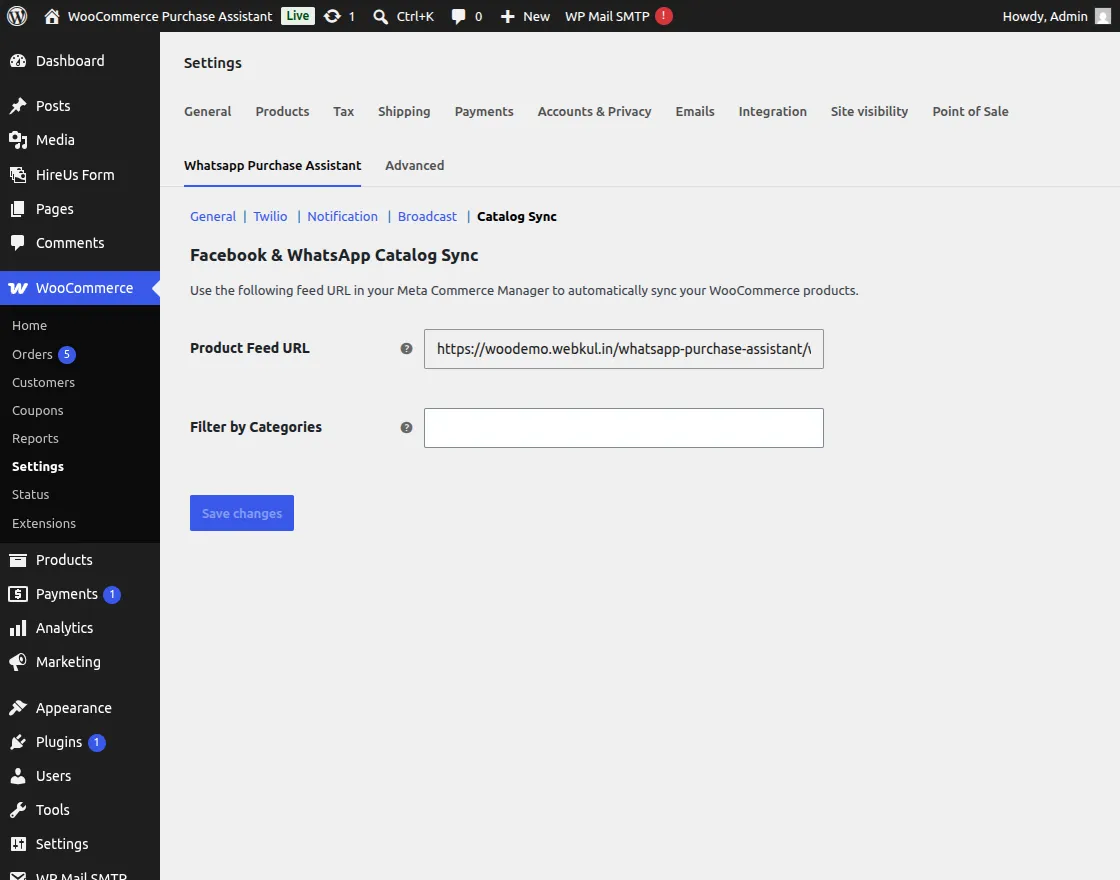Screen dimensions: 1120x880
Task: Switch to the Payments settings tab
Action: [x=484, y=111]
